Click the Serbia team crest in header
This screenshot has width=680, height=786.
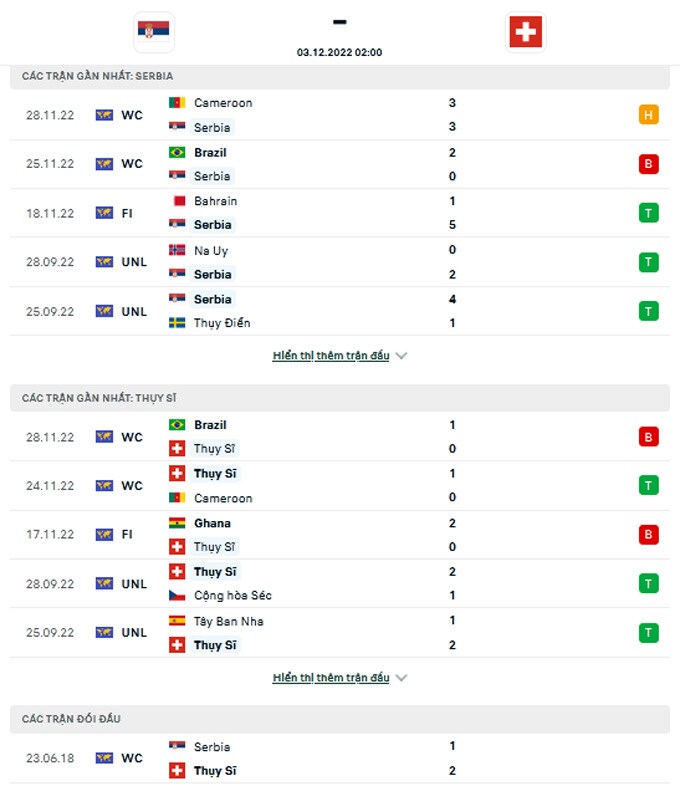[x=154, y=31]
